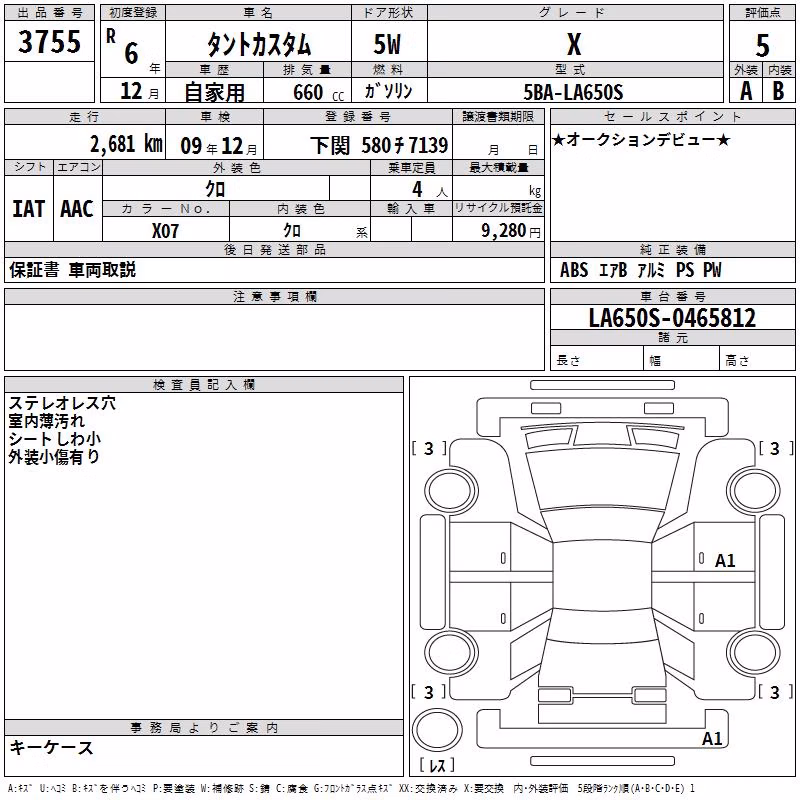Click the sales point ★オークションデビュー★
Screen dimensions: 800x800
click(x=641, y=140)
